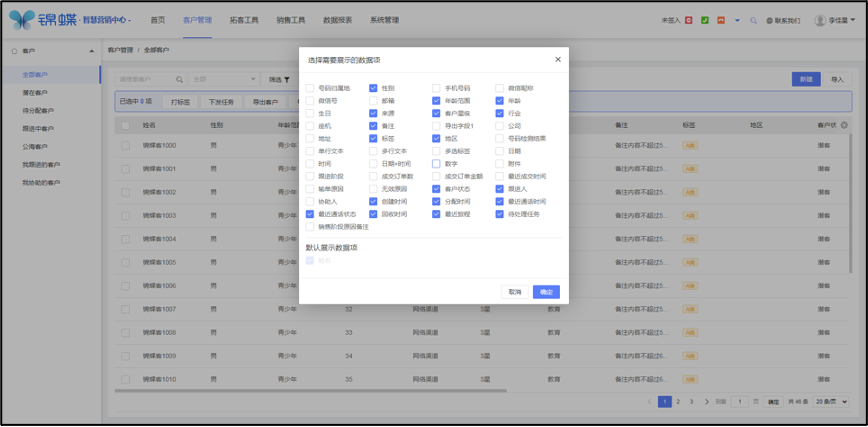The height and width of the screenshot is (427, 868).
Task: Check the 微信昵称 checkbox
Action: click(499, 88)
